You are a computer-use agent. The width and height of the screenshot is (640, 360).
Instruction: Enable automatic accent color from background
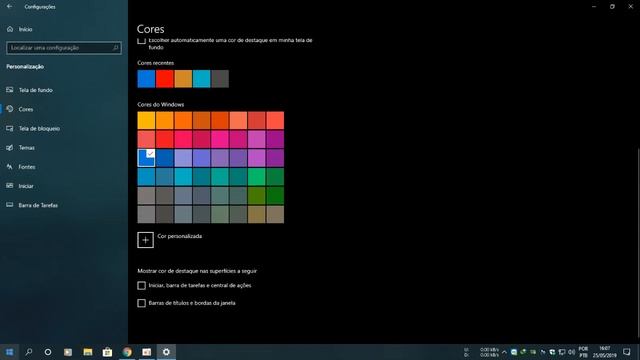142,40
